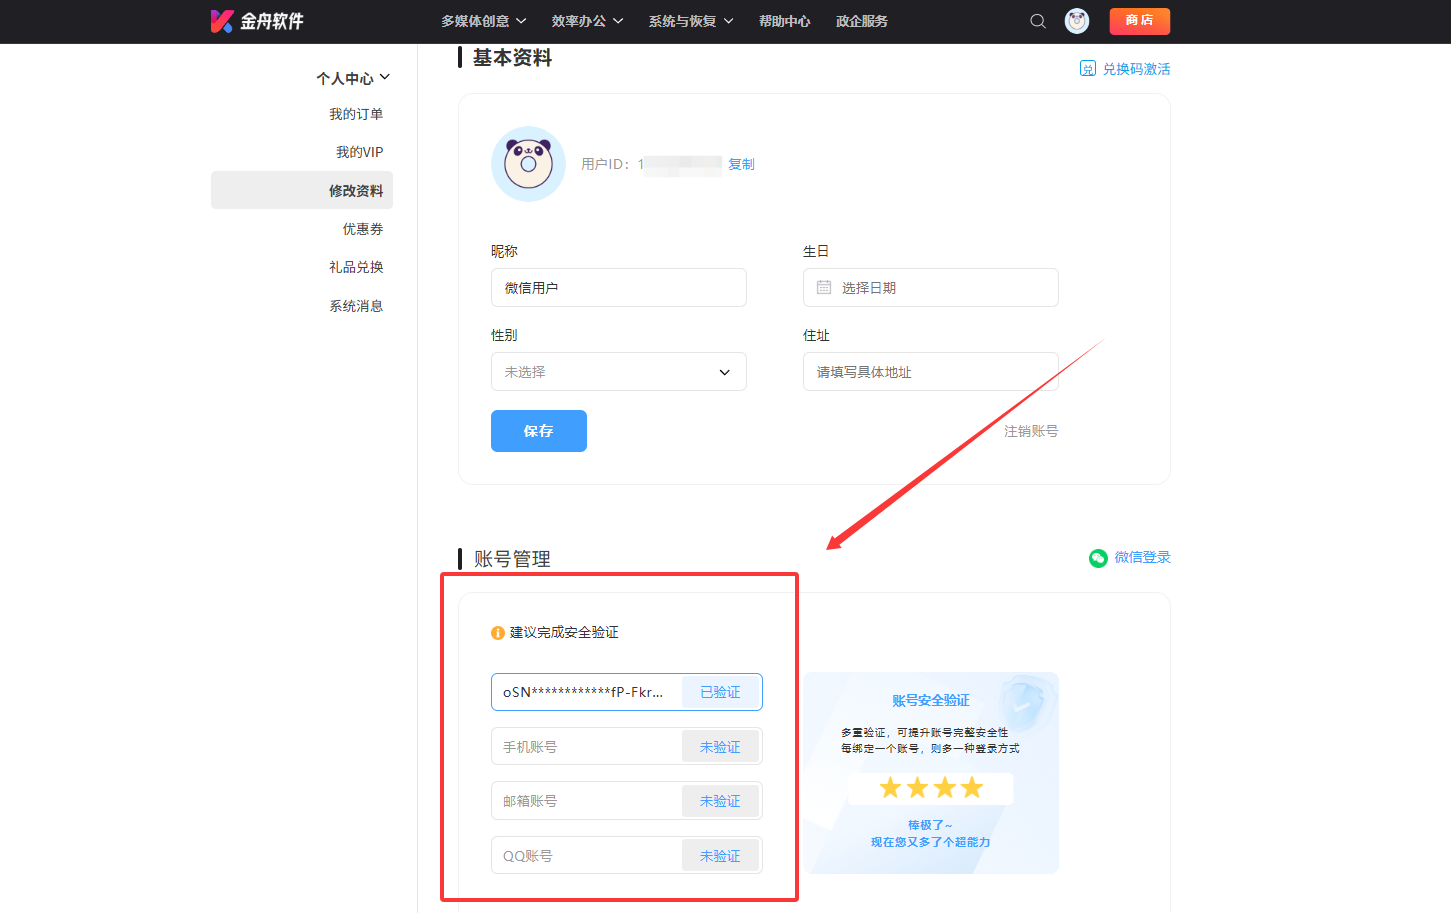This screenshot has height=913, width=1451.
Task: Expand the 效率办公 menu
Action: click(587, 21)
